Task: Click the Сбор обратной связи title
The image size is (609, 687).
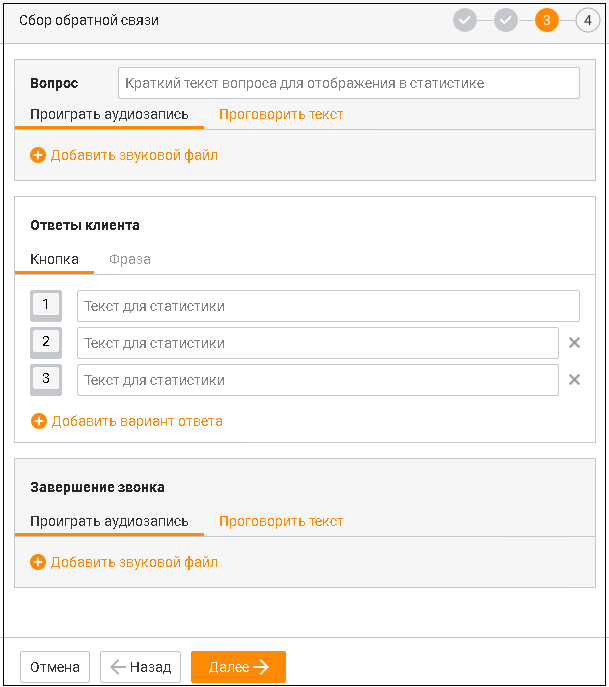Action: 89,20
